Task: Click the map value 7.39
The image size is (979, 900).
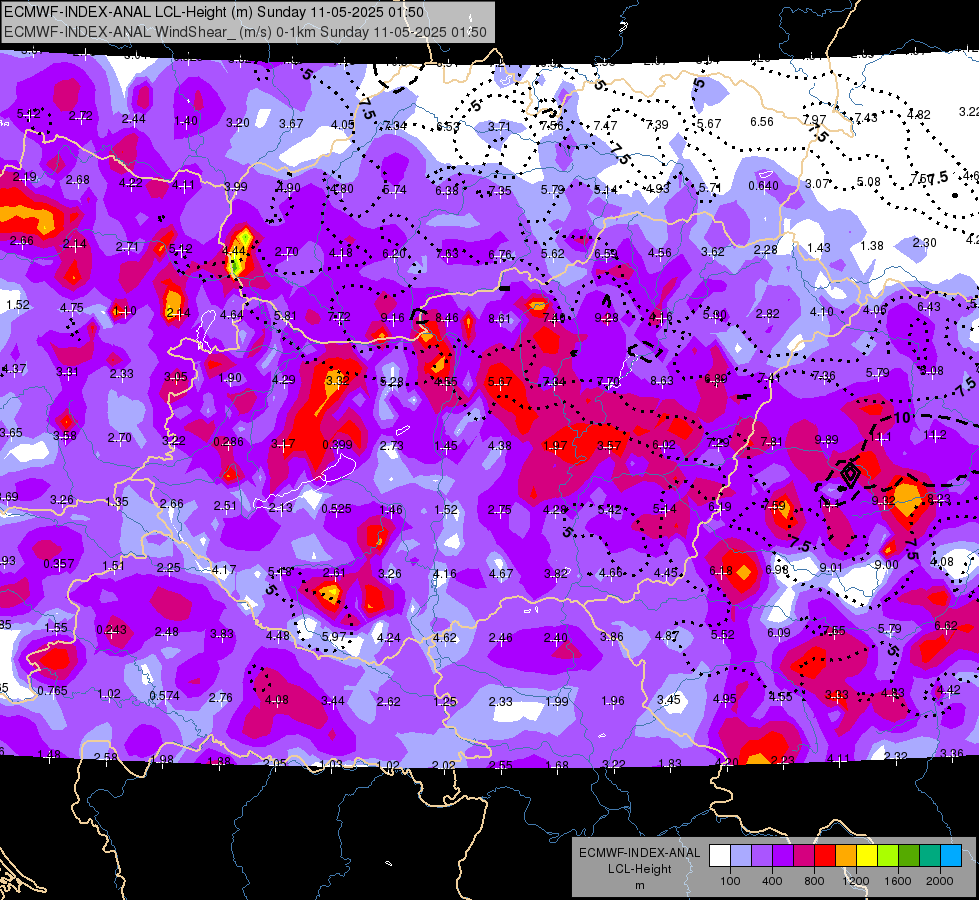Action: [657, 125]
